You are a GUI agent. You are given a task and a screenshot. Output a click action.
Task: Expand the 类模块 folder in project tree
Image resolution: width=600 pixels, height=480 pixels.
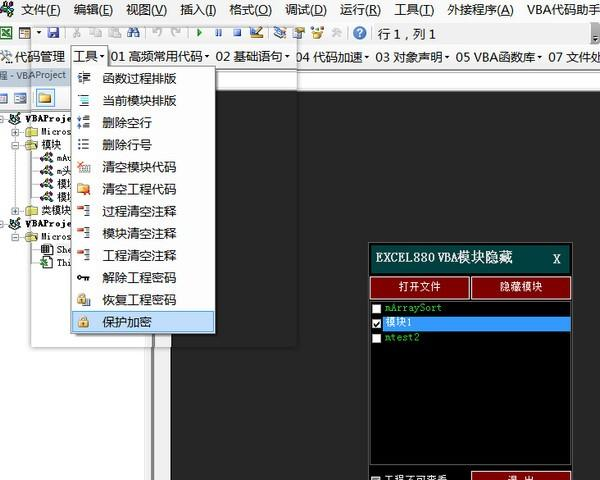click(15, 211)
